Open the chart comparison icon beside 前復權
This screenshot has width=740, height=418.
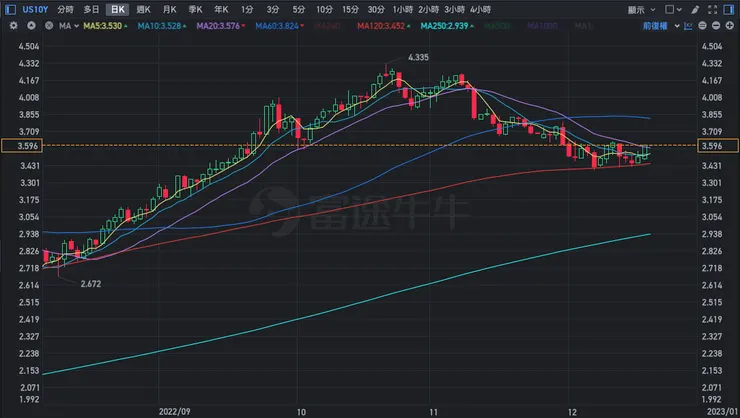click(x=688, y=26)
